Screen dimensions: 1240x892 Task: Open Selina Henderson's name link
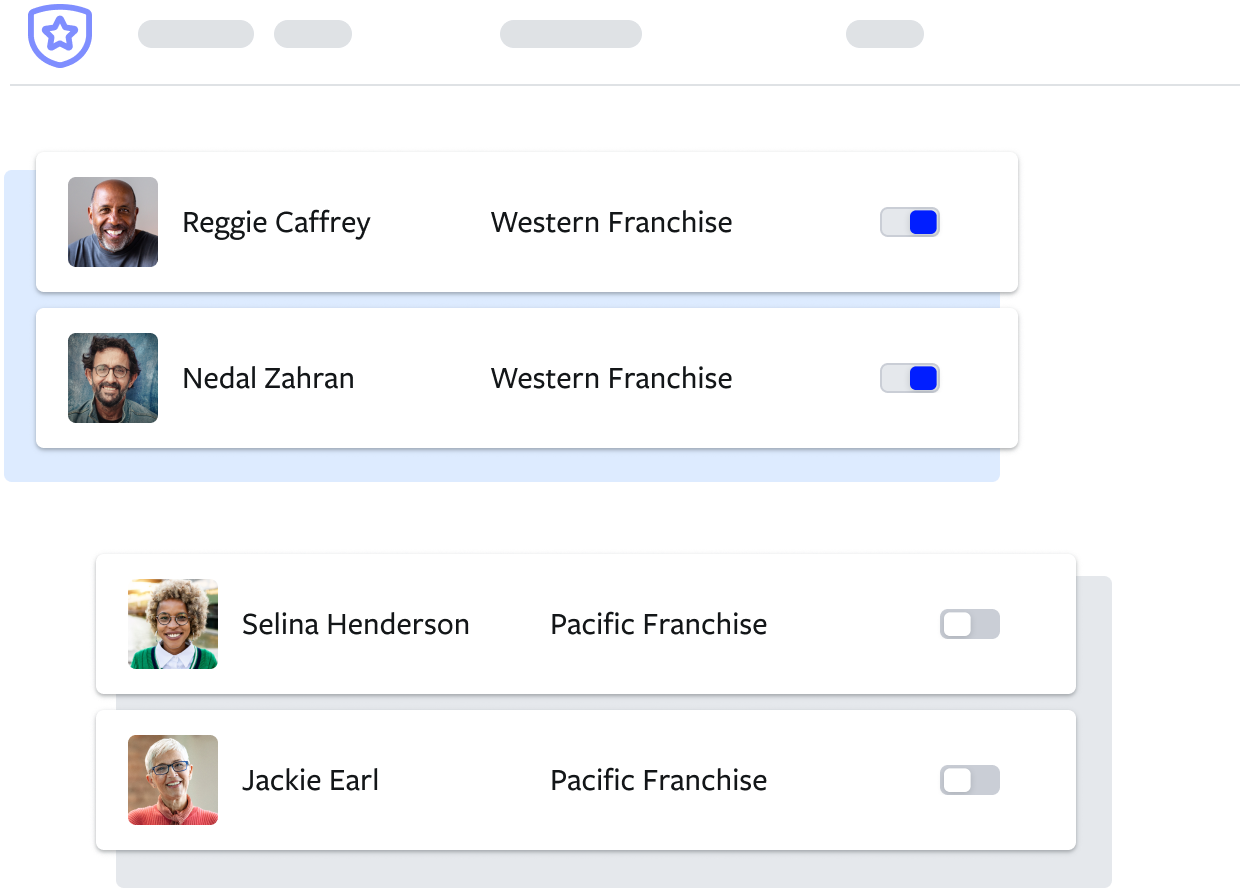click(355, 625)
